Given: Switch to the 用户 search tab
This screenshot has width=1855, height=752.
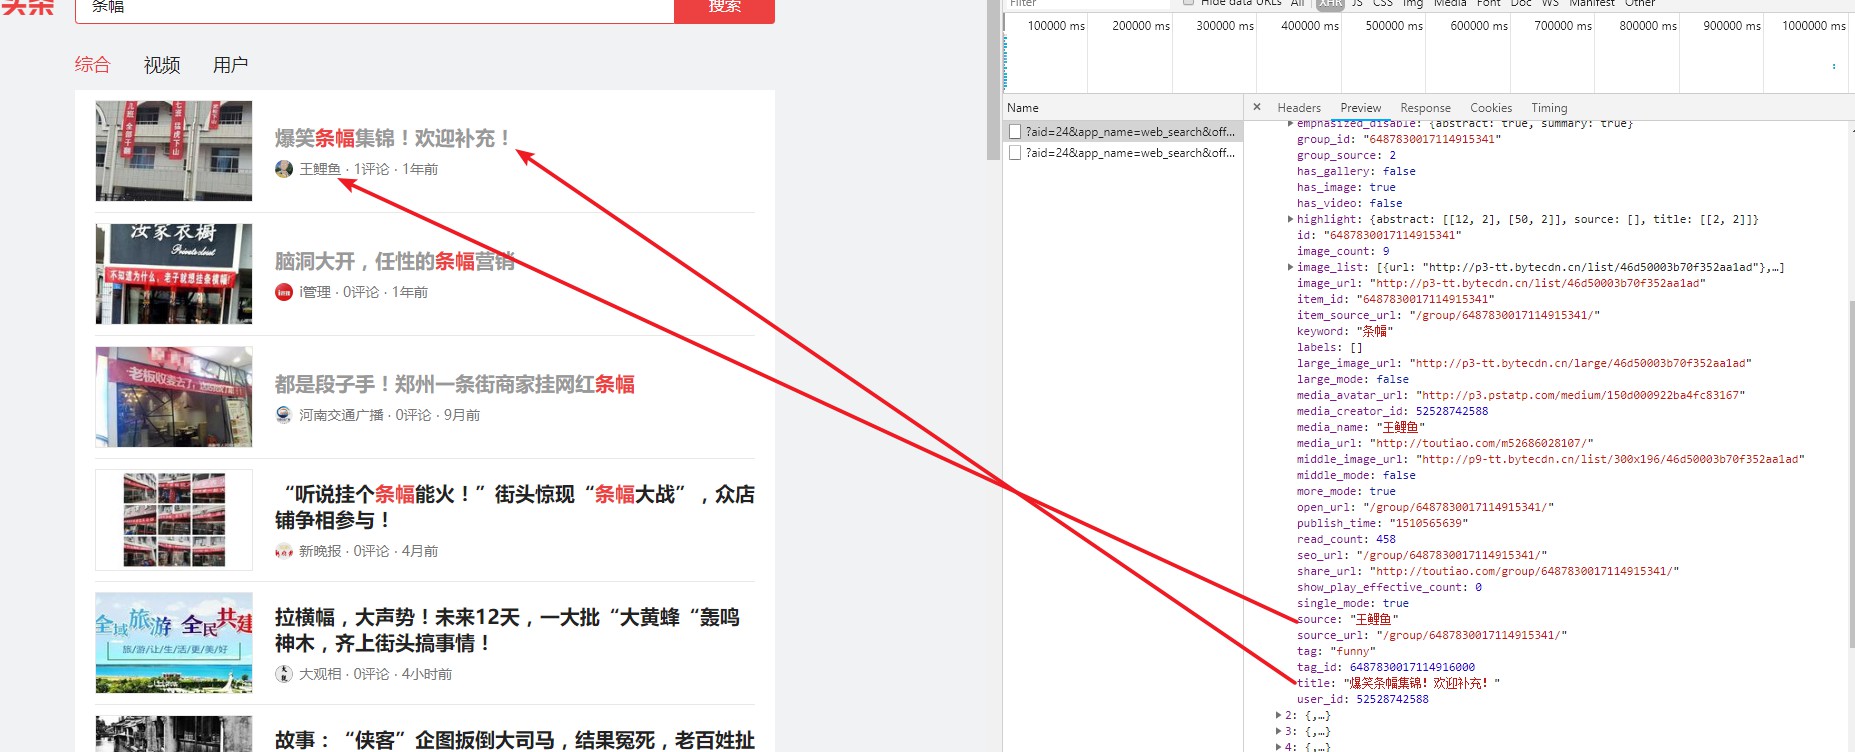Looking at the screenshot, I should point(230,65).
